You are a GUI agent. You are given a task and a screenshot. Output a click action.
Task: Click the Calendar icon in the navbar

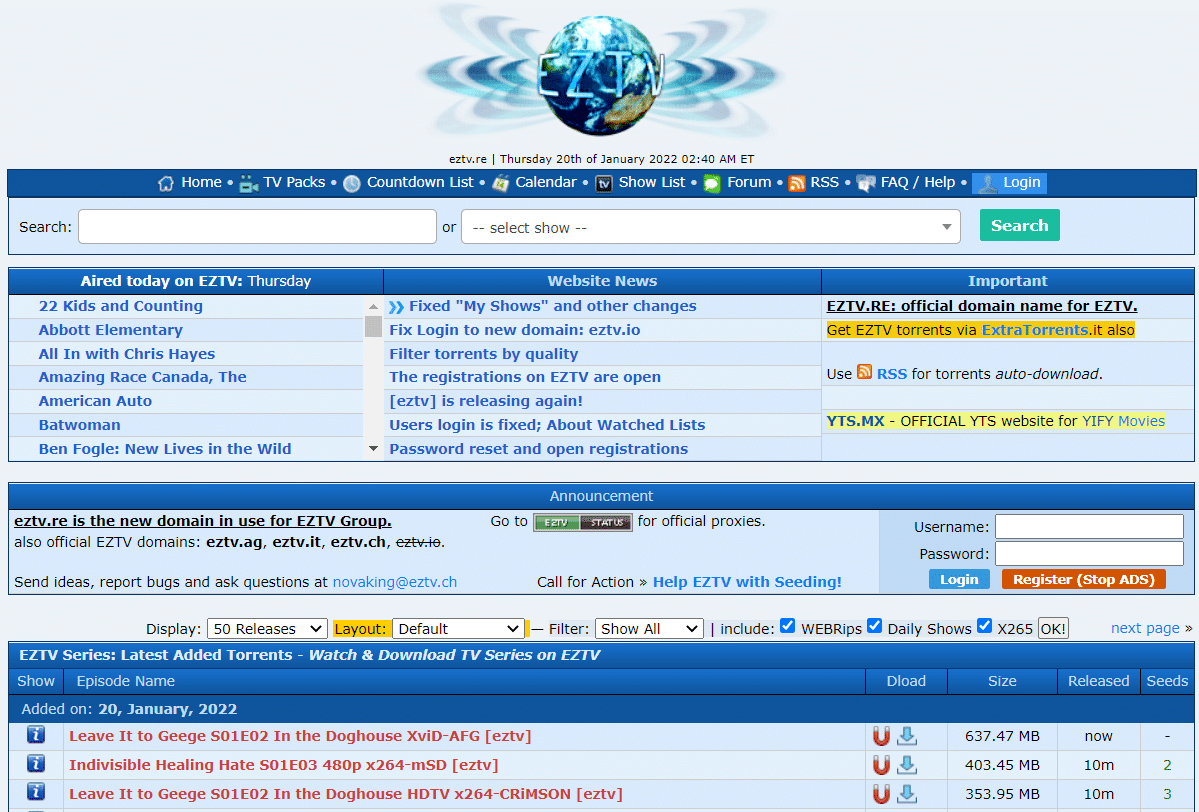(x=501, y=182)
